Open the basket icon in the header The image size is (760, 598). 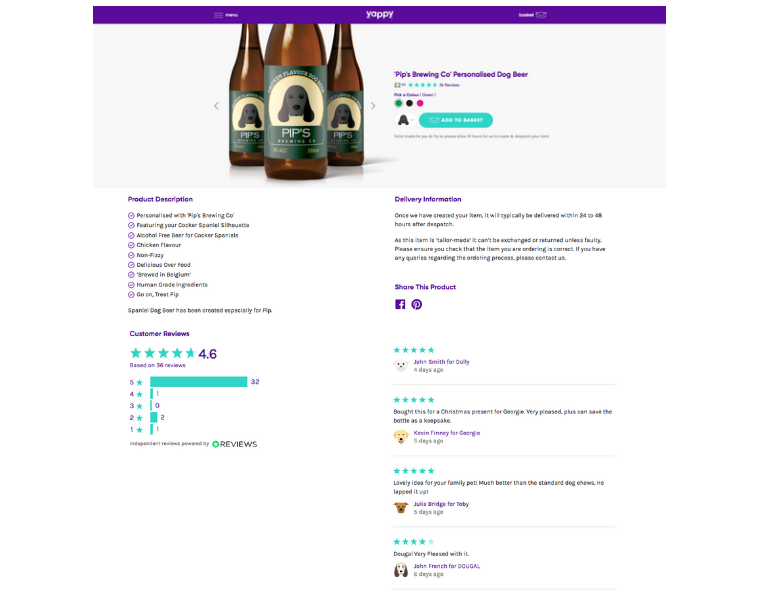tap(533, 15)
